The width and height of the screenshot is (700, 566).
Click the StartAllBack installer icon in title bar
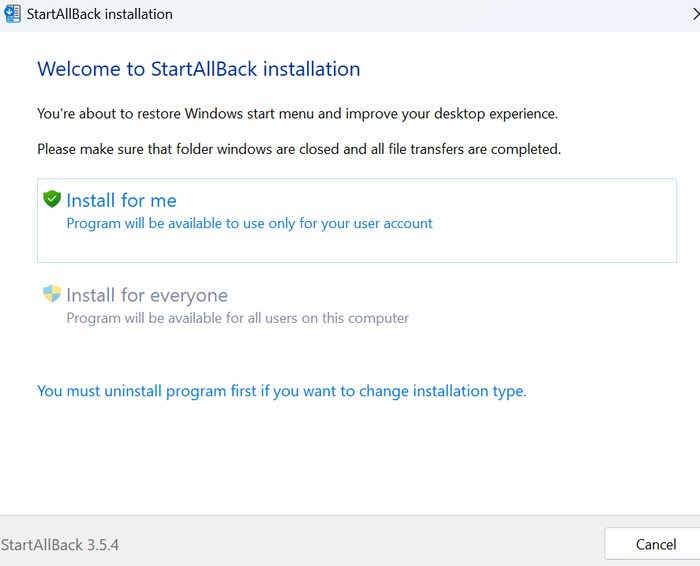tap(12, 14)
